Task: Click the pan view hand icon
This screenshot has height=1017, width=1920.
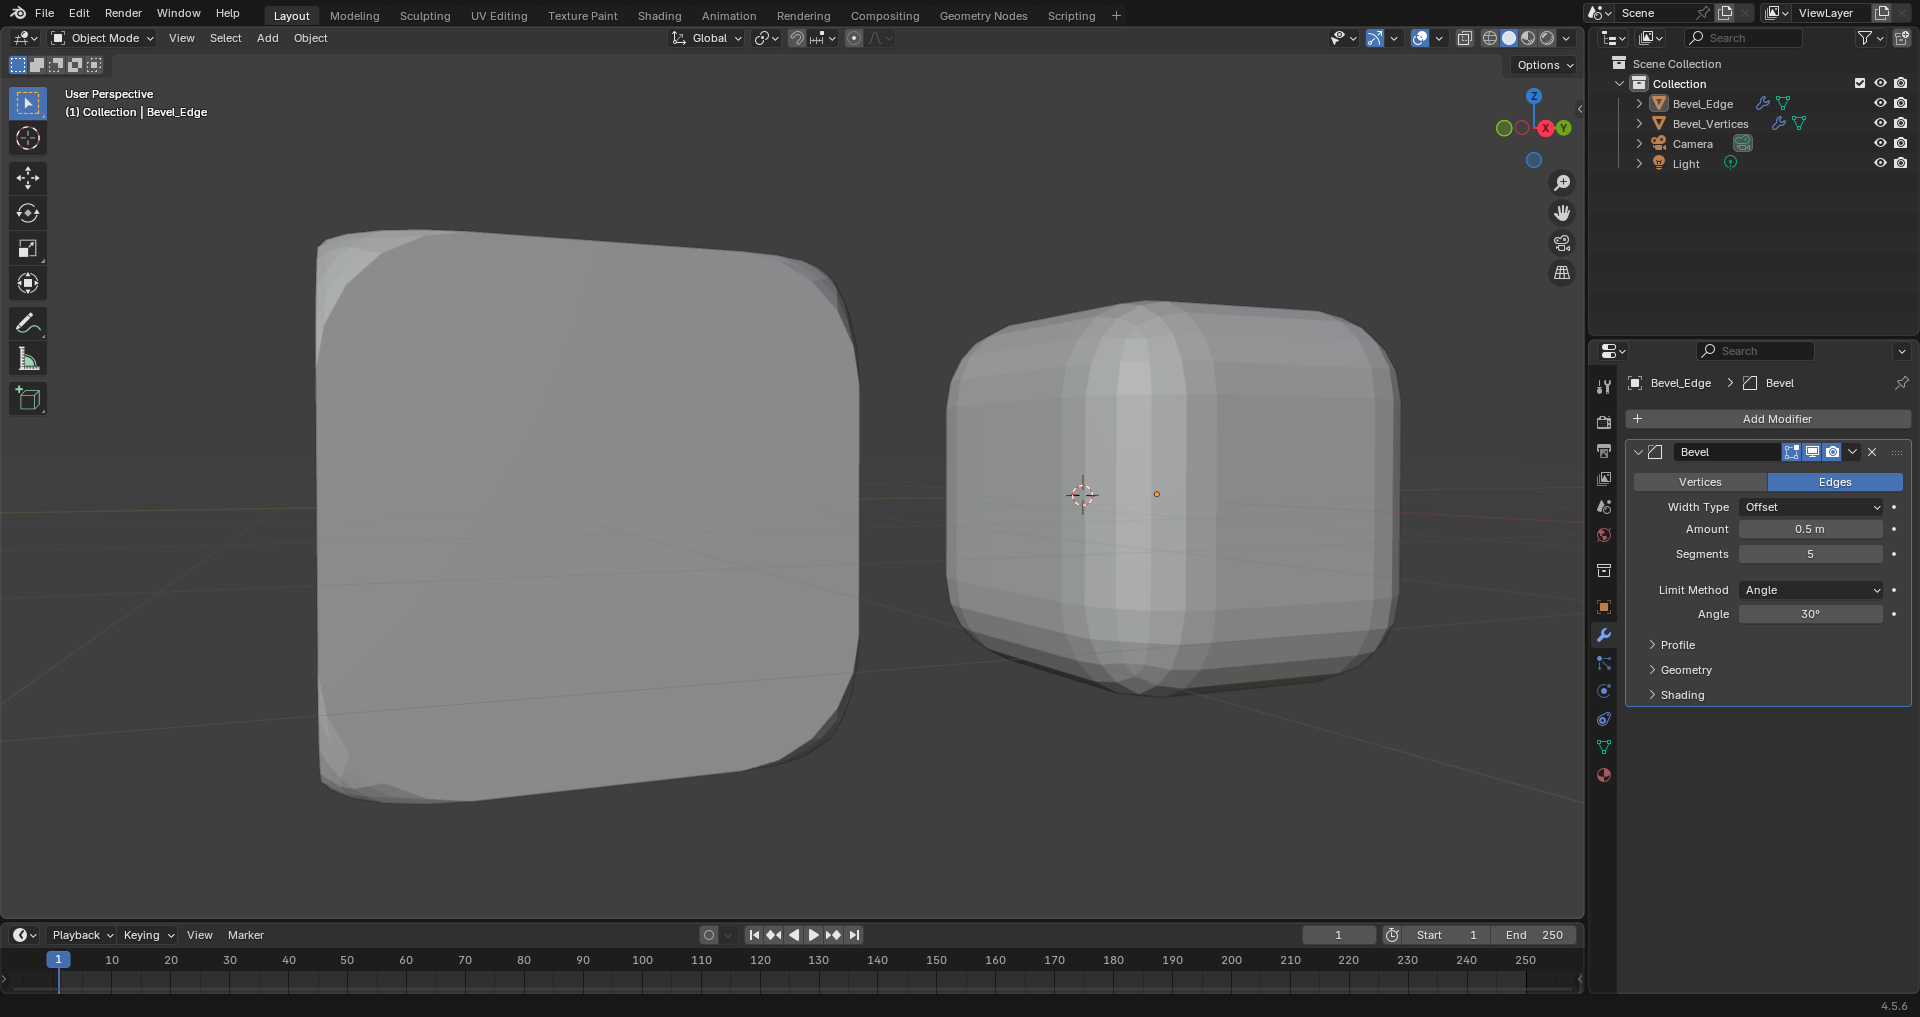Action: click(1561, 213)
